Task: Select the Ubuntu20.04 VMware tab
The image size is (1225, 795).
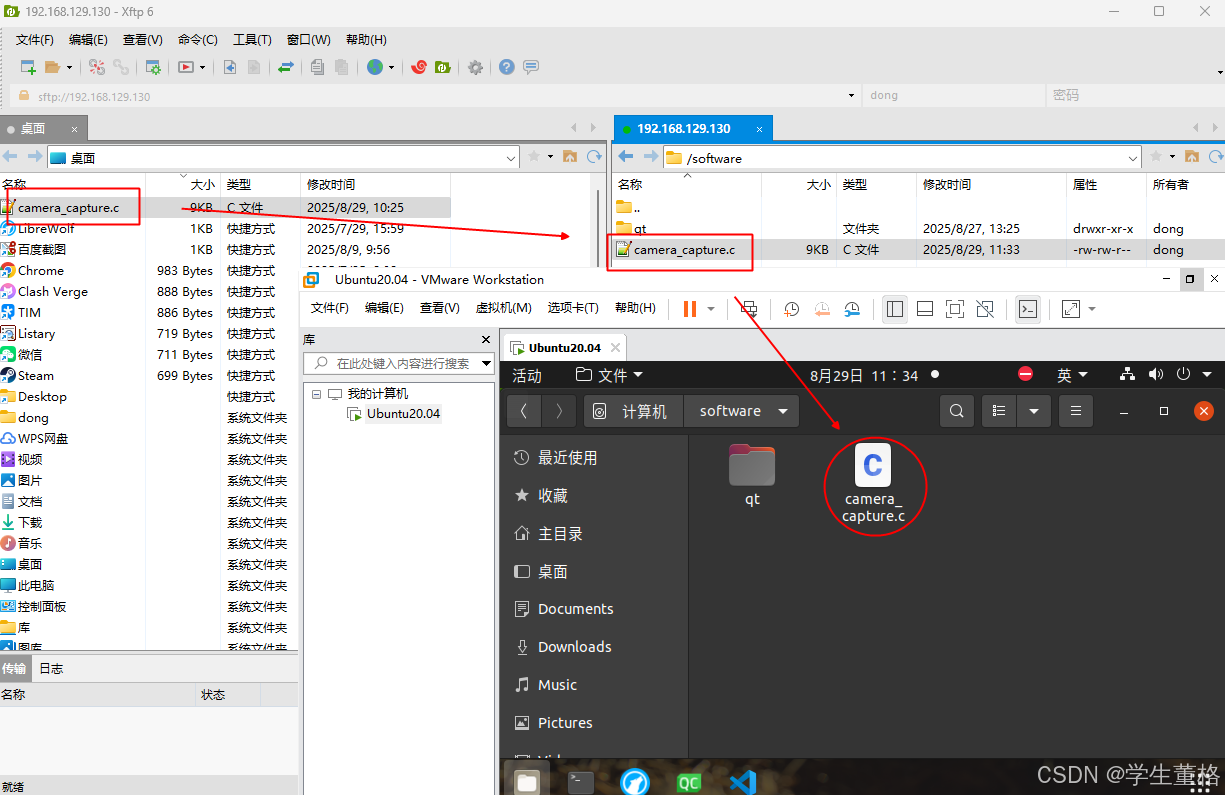Action: (x=565, y=348)
